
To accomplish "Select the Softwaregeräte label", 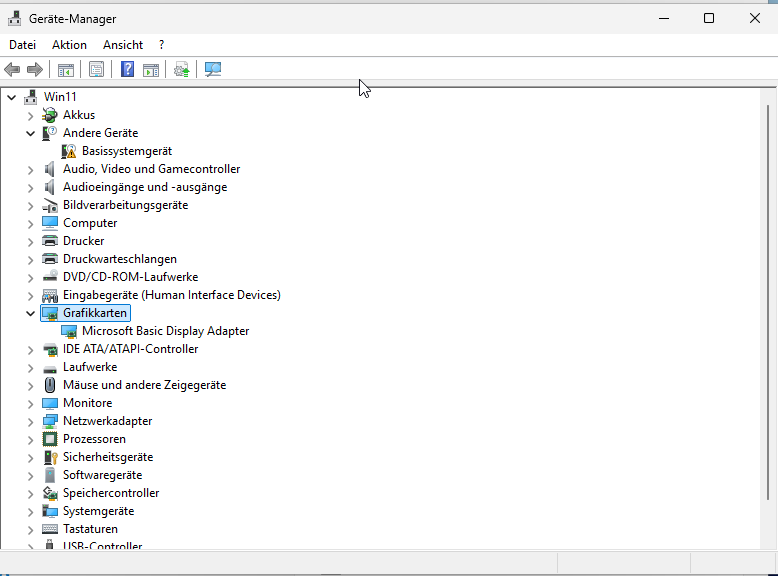I will point(102,475).
